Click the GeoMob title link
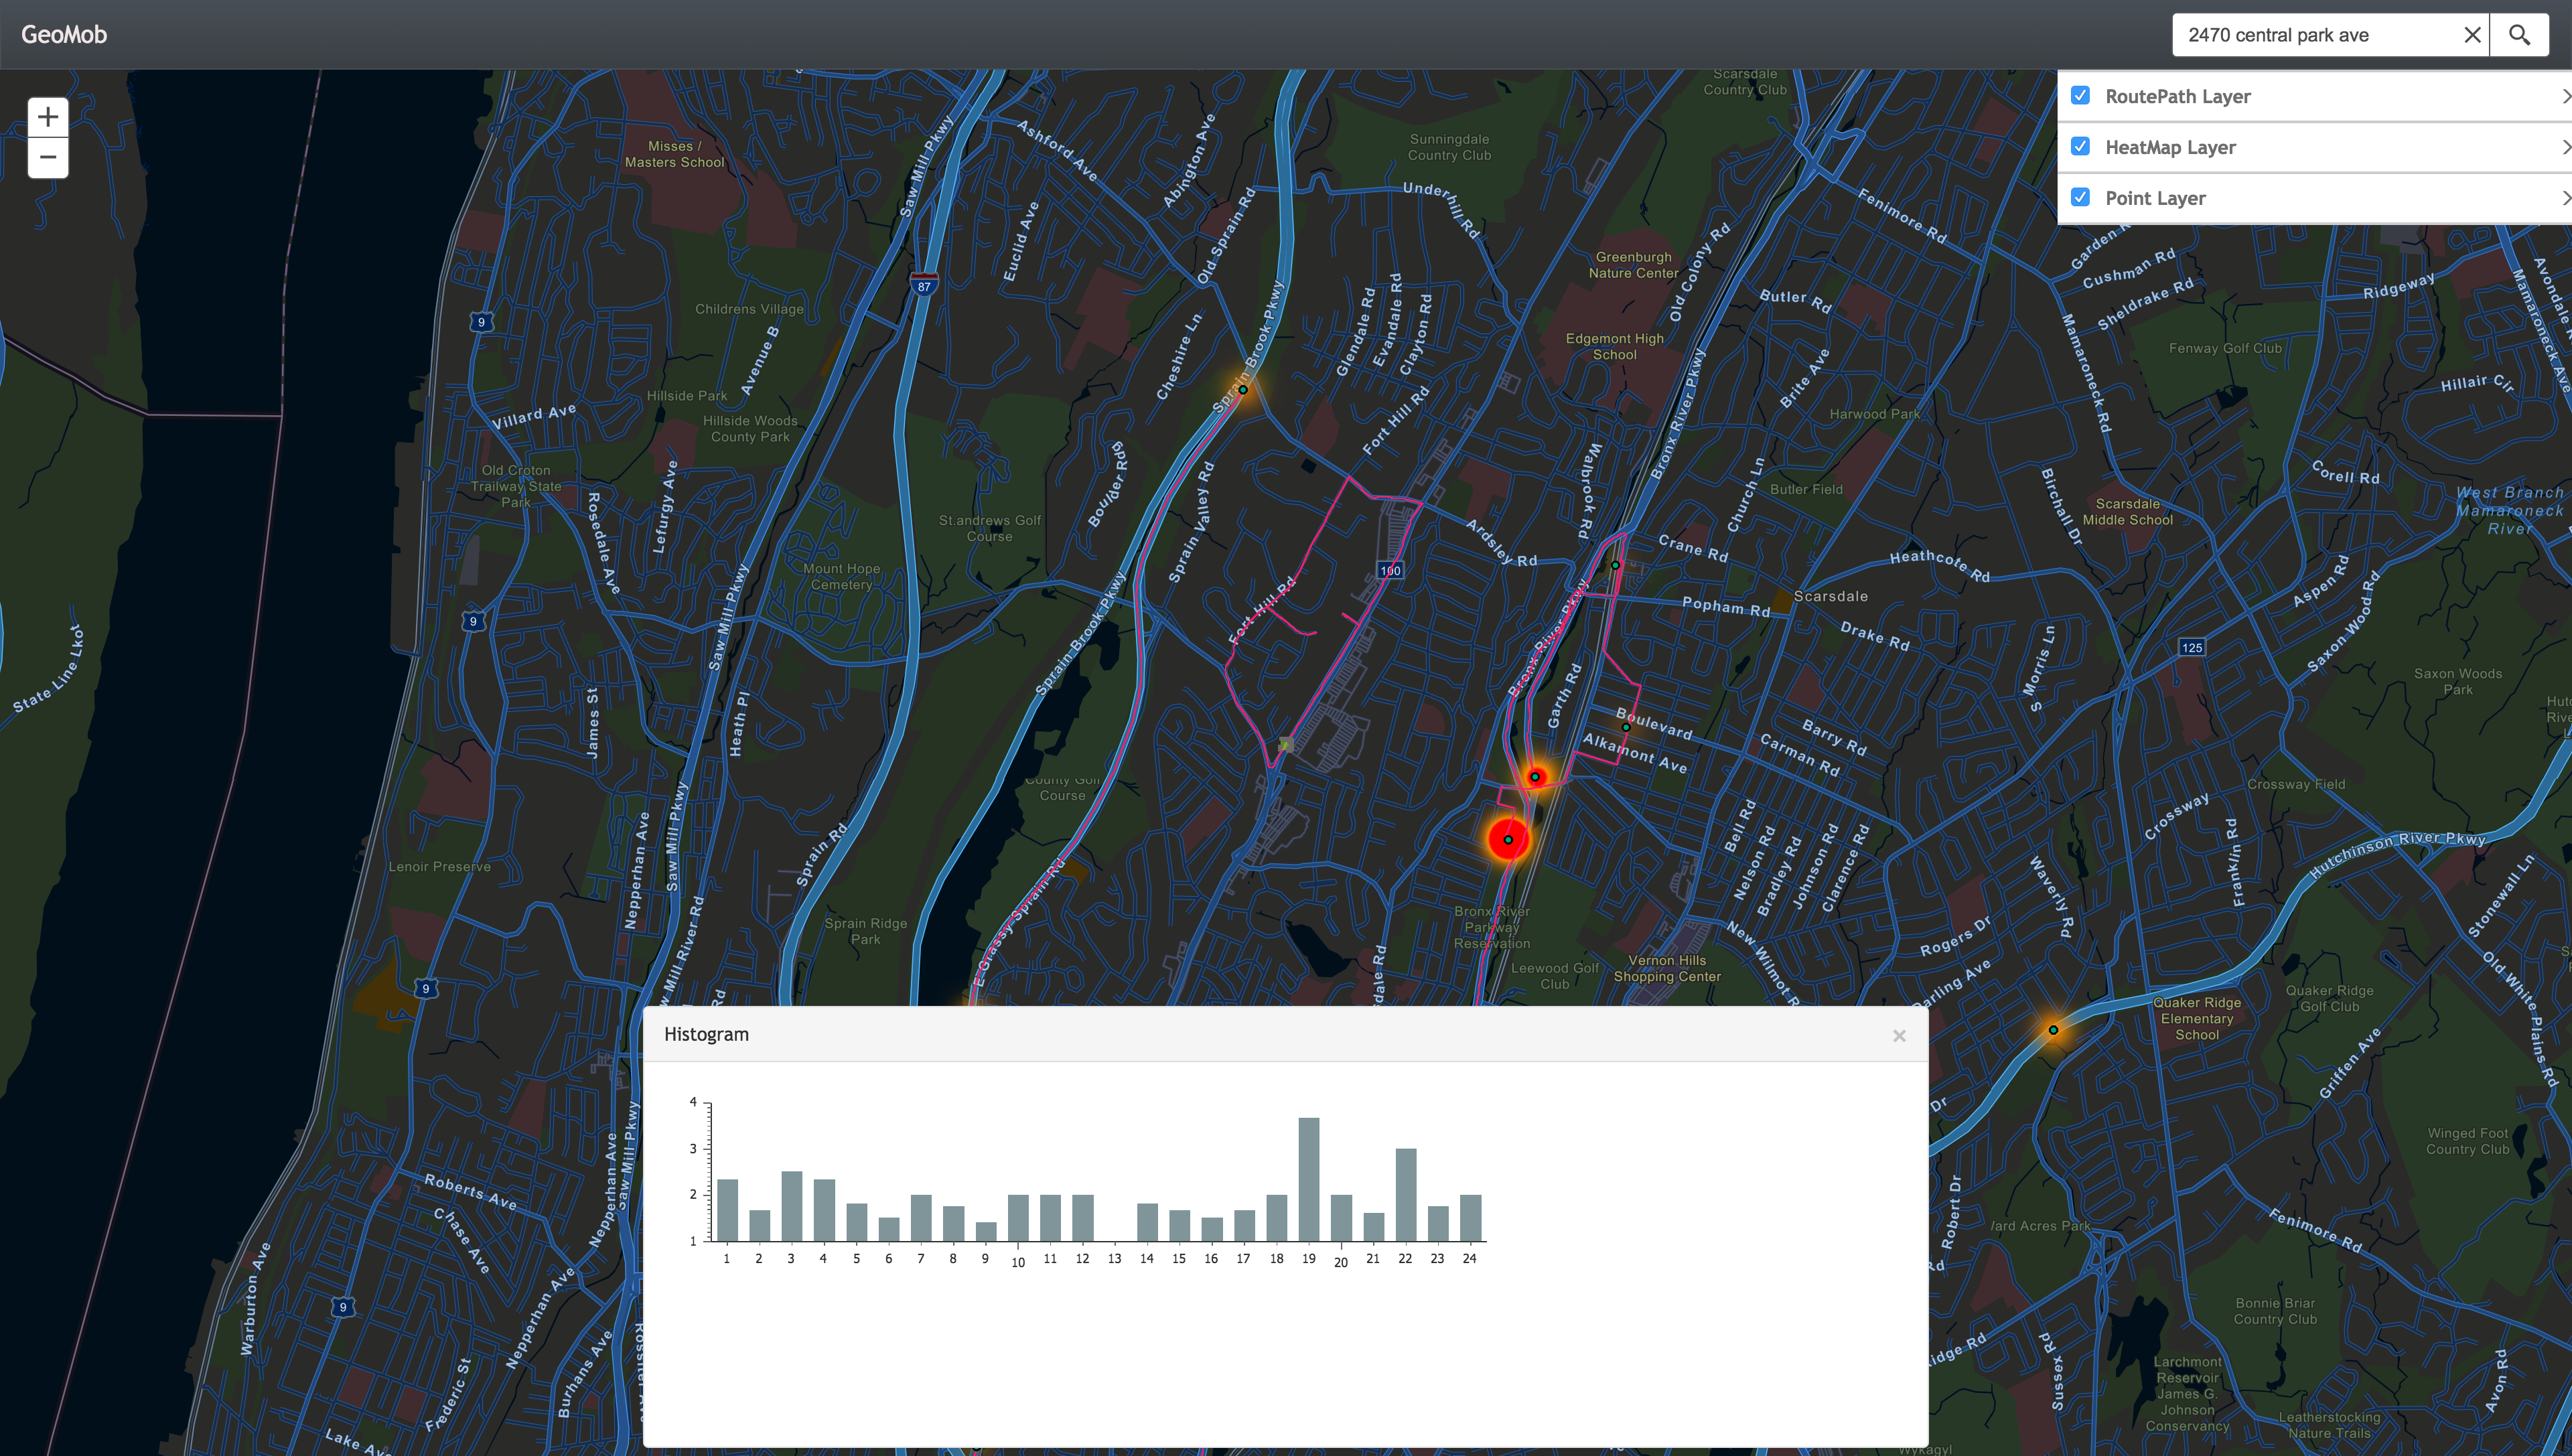 (x=64, y=34)
